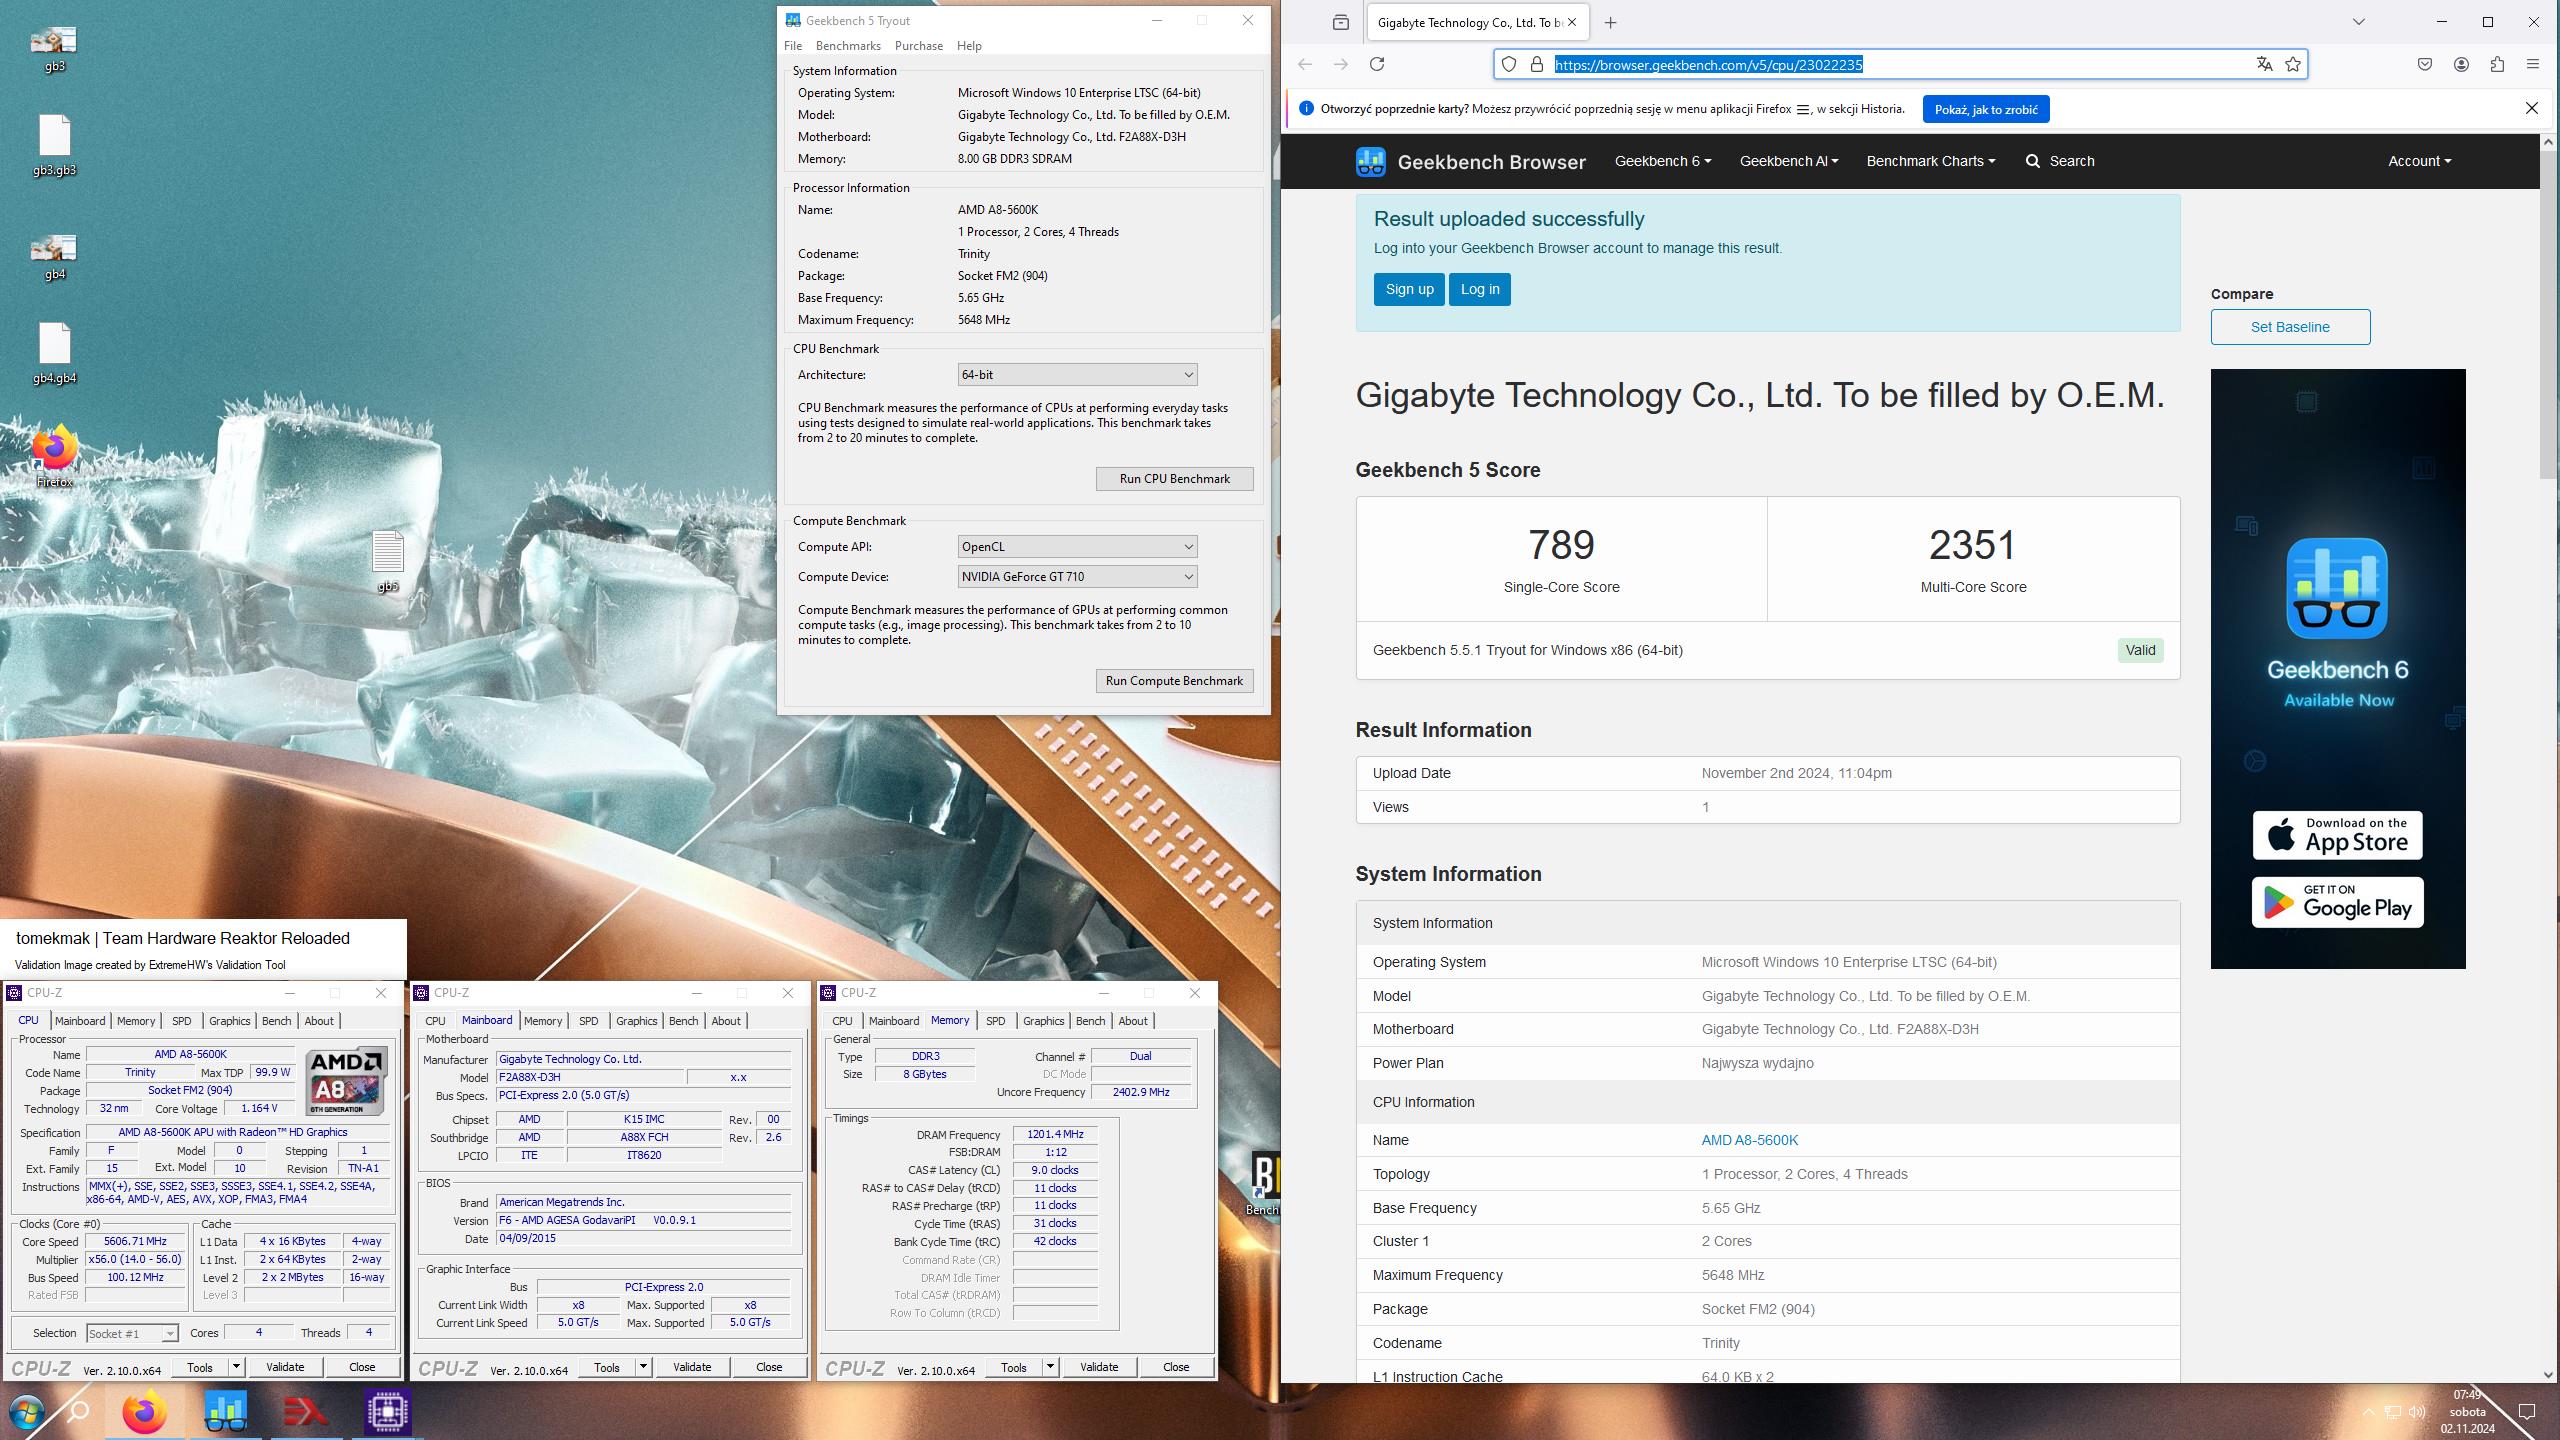Open Geekbench File menu

point(793,45)
